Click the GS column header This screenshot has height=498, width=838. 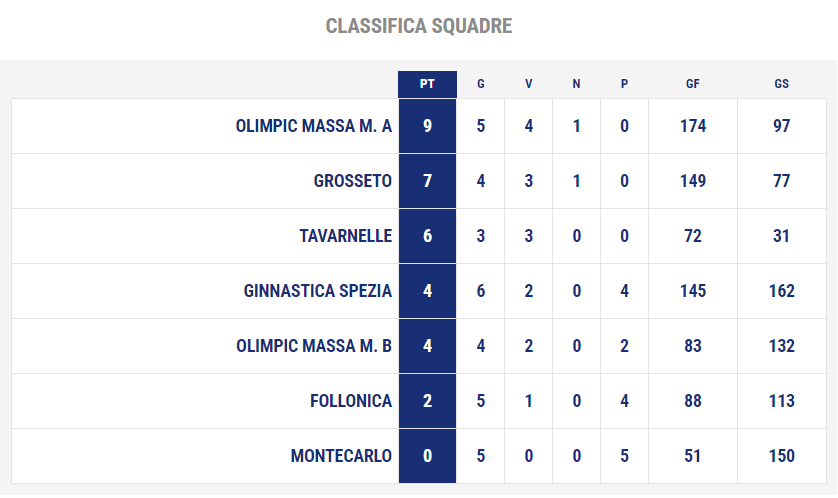(x=781, y=84)
